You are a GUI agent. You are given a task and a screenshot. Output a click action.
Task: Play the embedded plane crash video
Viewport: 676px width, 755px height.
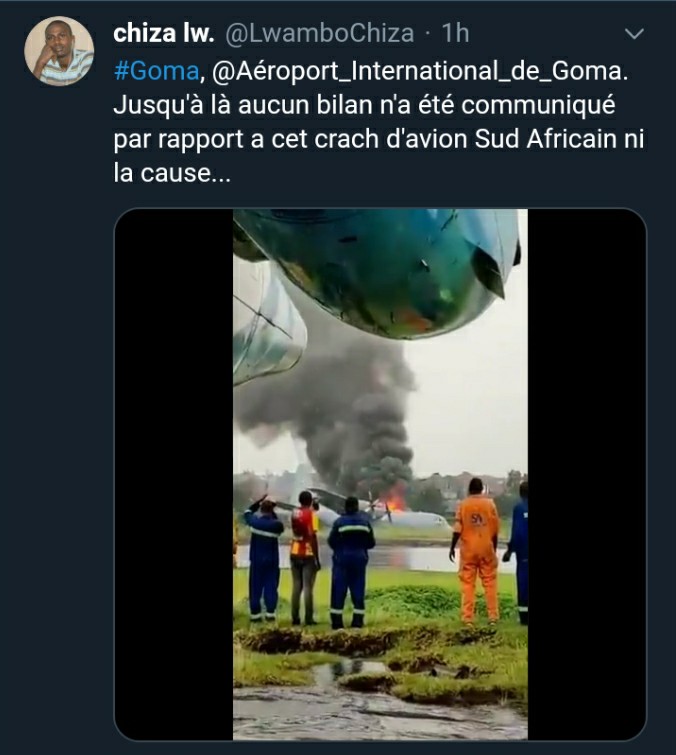click(x=380, y=474)
